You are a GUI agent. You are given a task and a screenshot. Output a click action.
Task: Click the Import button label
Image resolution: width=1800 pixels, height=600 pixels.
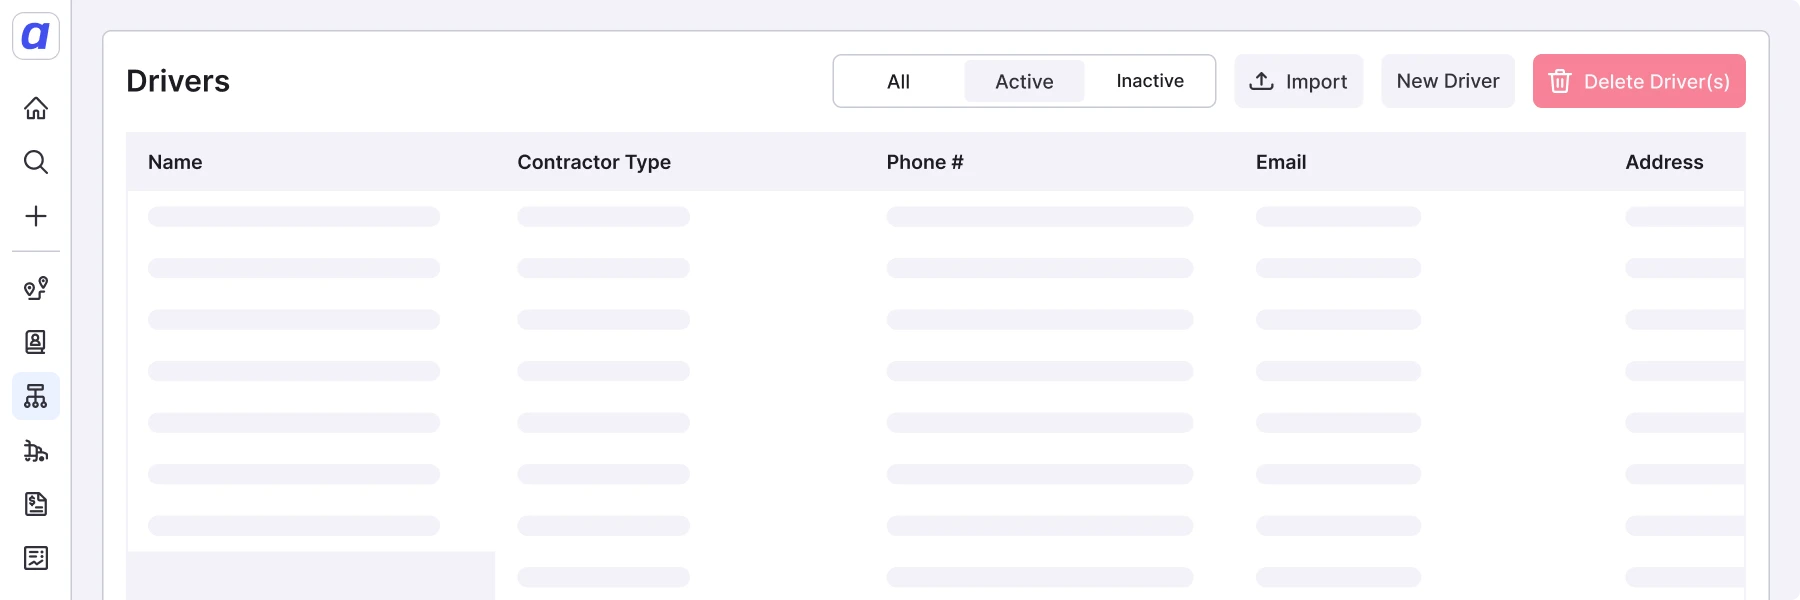1316,82
